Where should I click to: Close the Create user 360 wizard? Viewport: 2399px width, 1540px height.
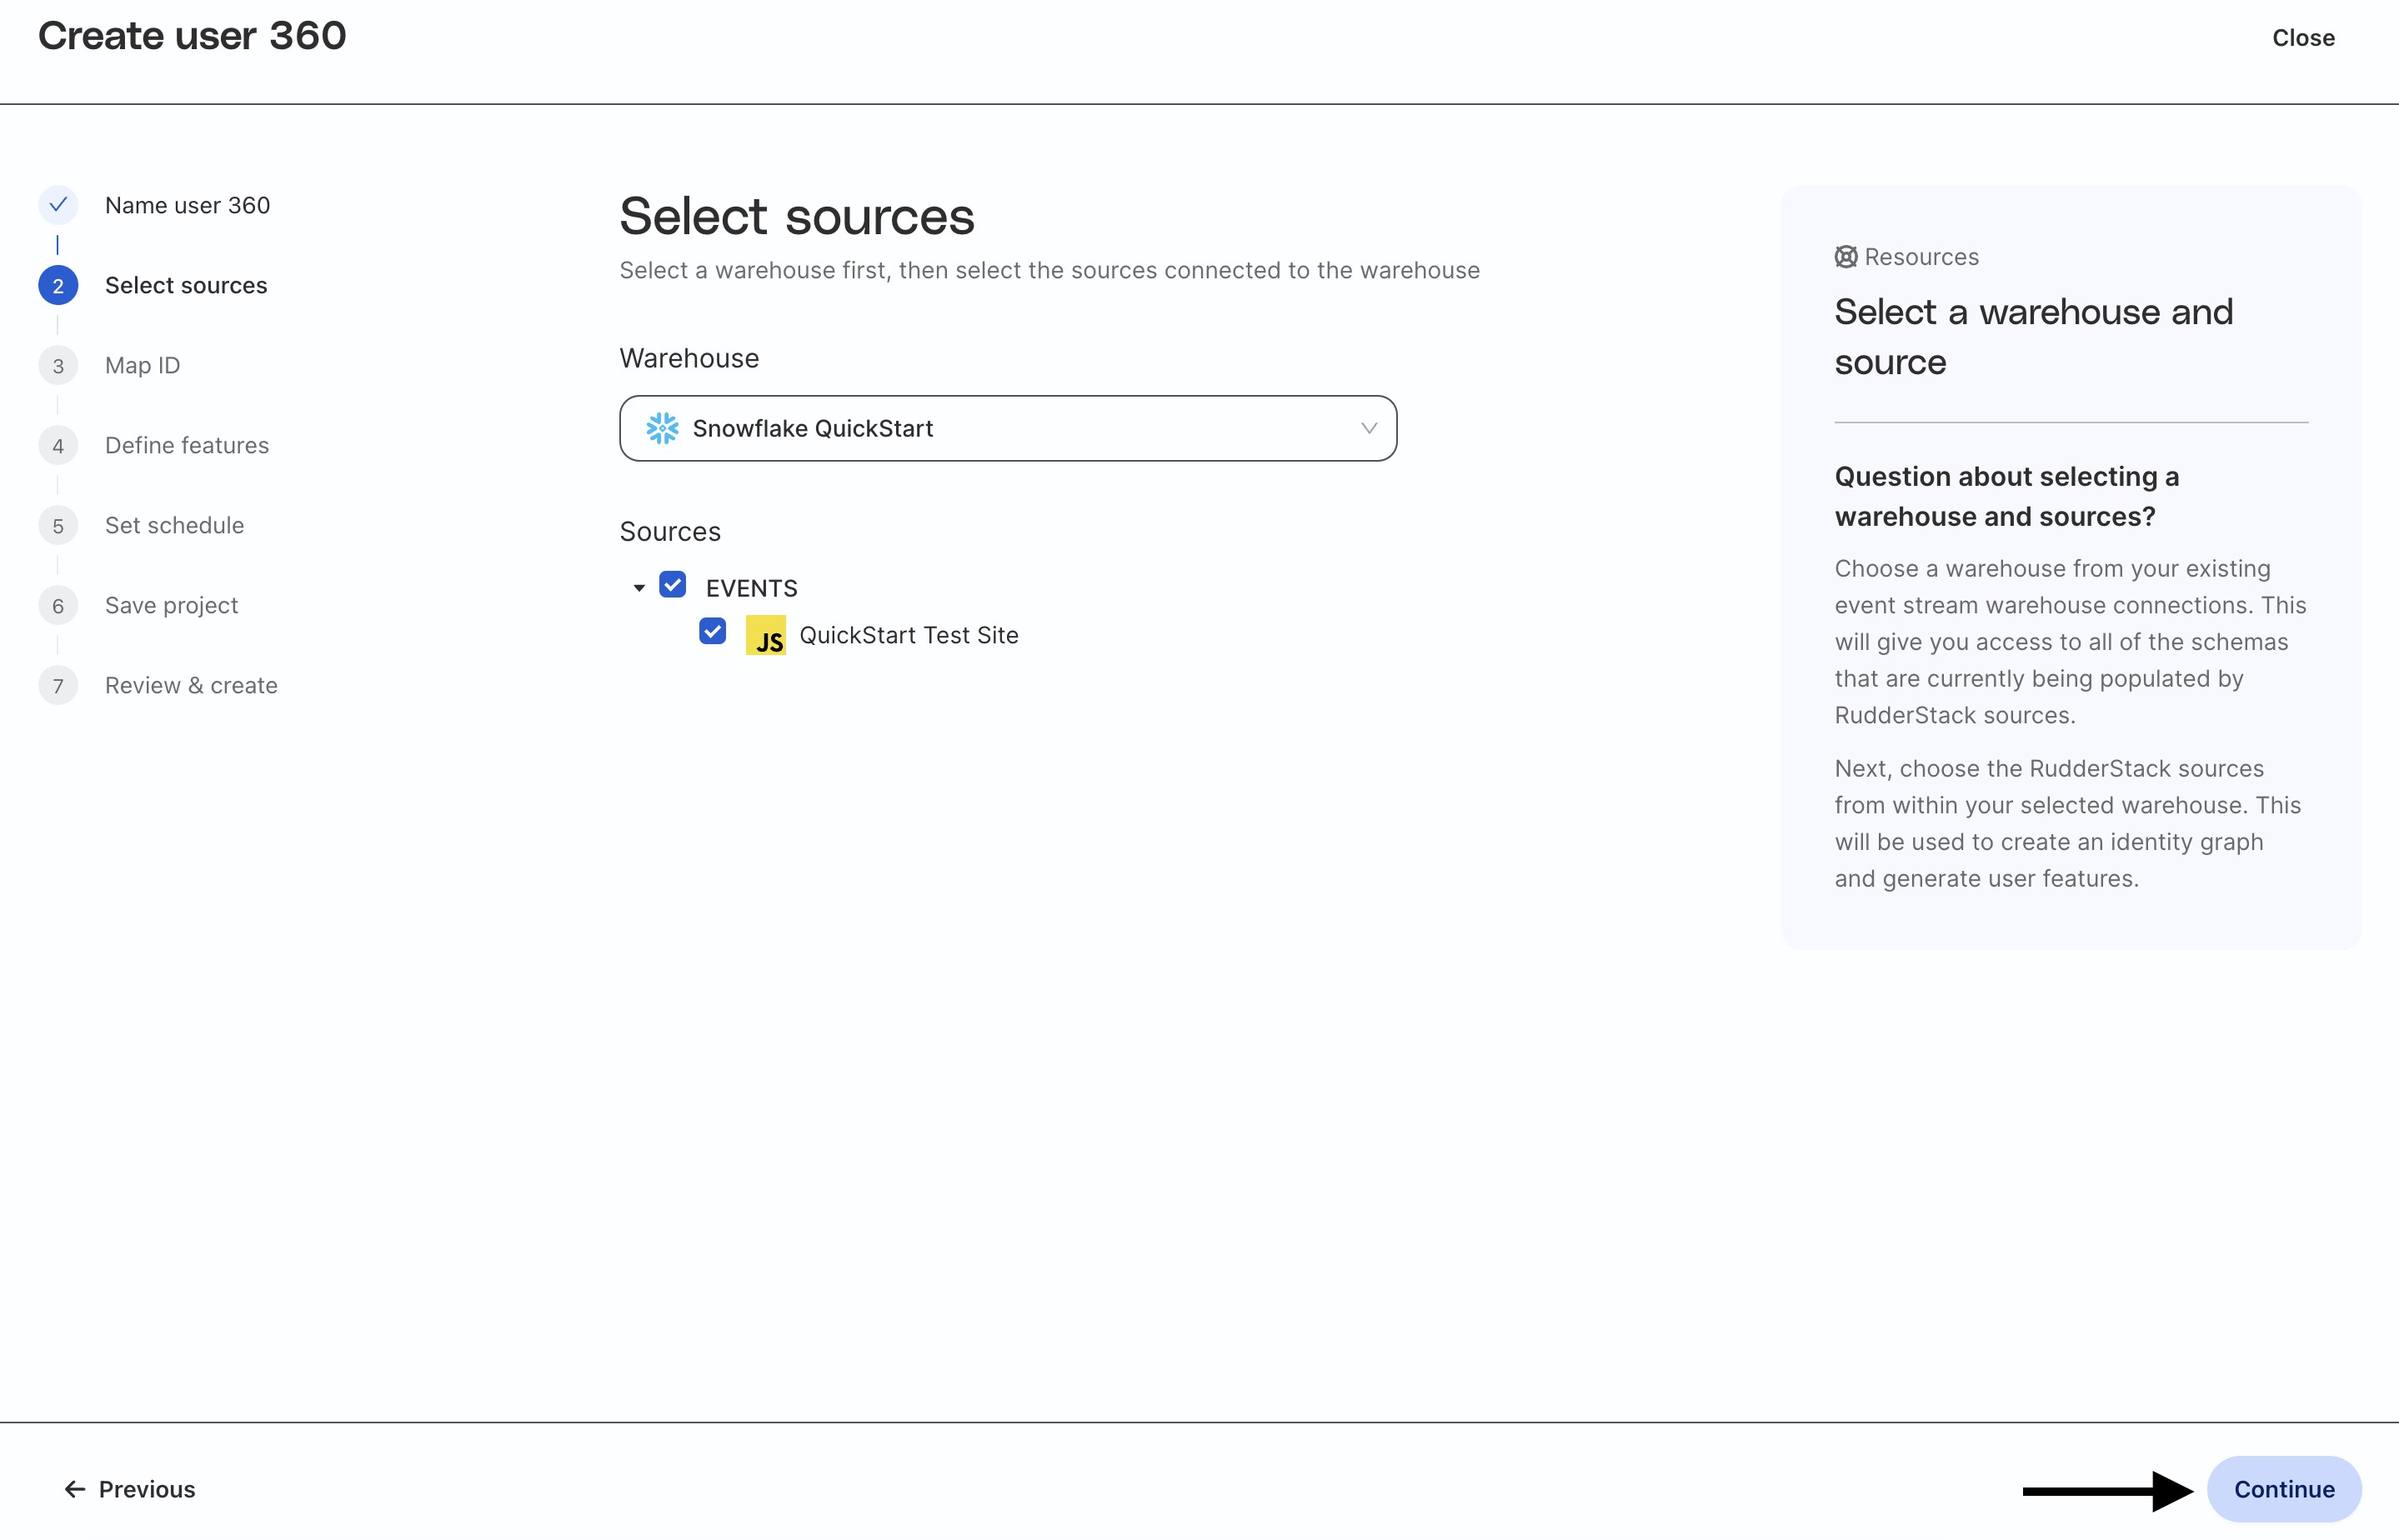2303,38
